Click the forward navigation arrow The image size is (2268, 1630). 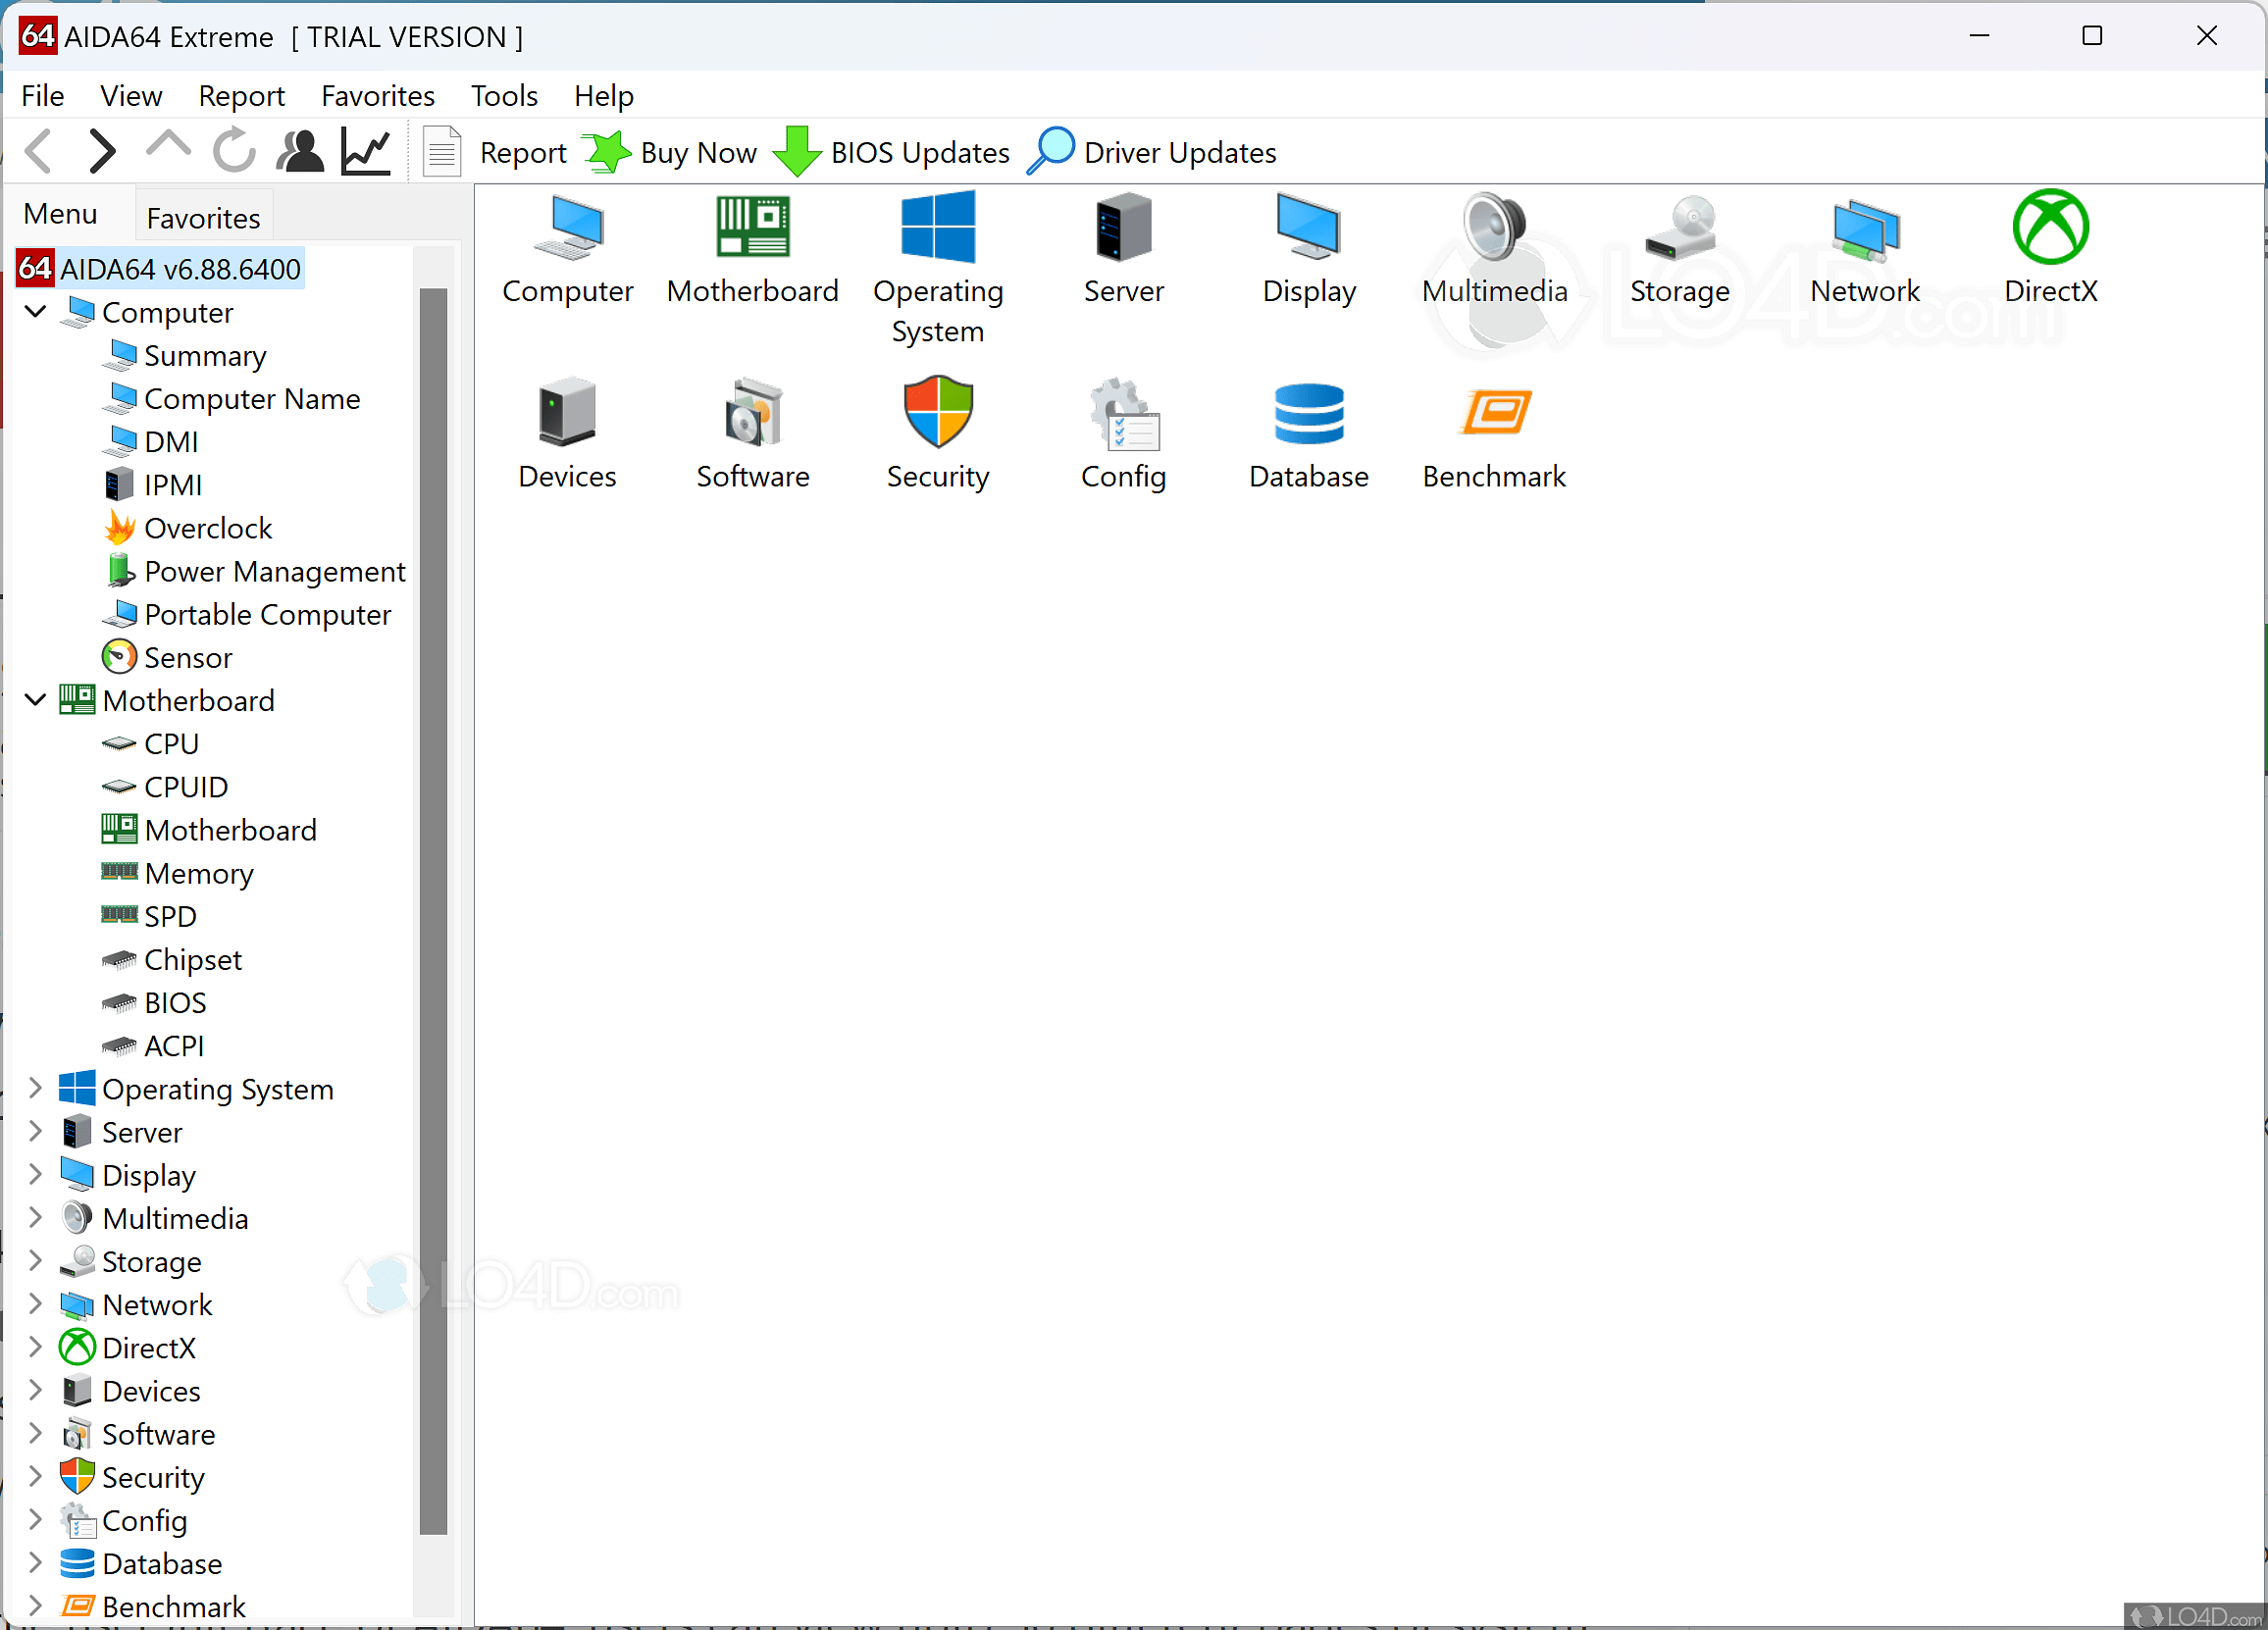(102, 152)
